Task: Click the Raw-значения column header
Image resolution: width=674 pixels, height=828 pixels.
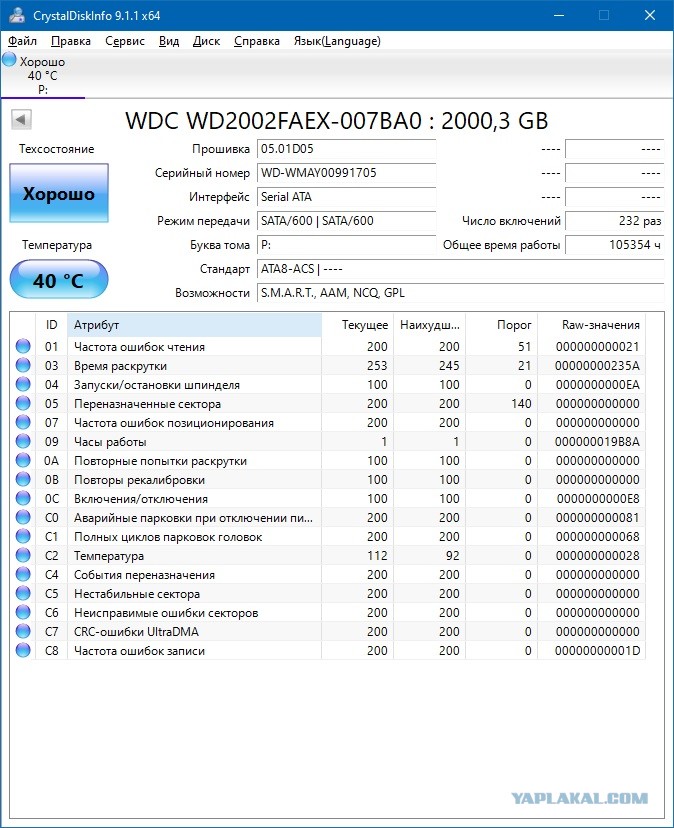Action: pos(591,325)
